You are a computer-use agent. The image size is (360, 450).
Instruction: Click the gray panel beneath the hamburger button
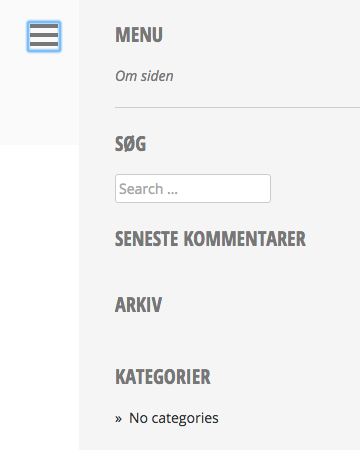coord(39,98)
